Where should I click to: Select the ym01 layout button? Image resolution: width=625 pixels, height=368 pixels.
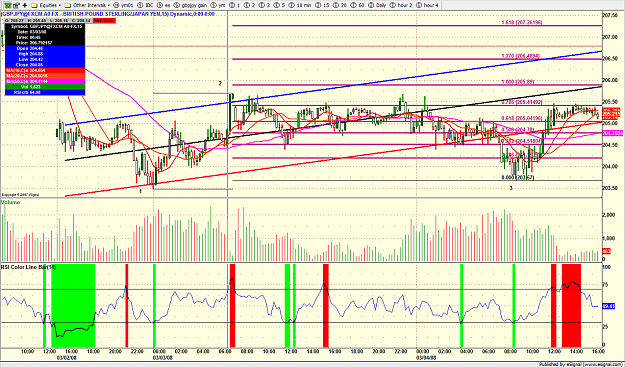[123, 5]
